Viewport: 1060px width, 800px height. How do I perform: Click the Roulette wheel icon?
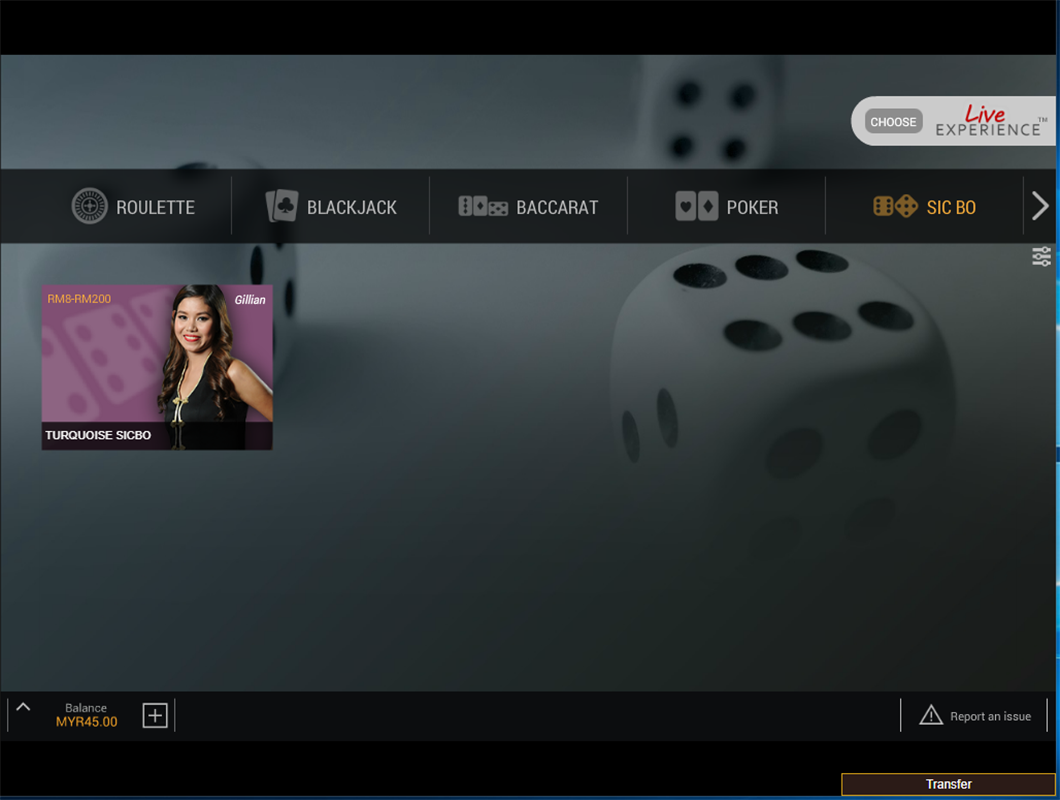point(89,206)
